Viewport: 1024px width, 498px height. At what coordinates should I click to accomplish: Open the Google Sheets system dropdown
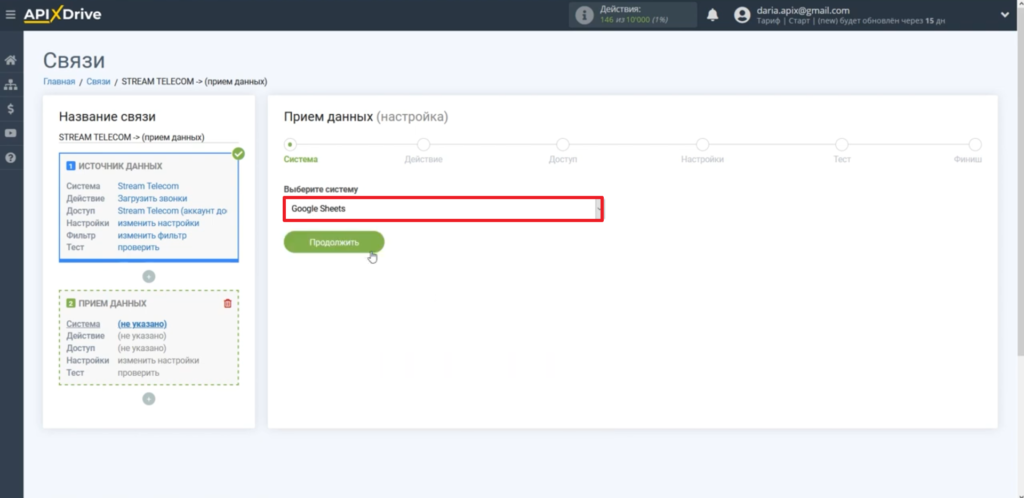443,209
